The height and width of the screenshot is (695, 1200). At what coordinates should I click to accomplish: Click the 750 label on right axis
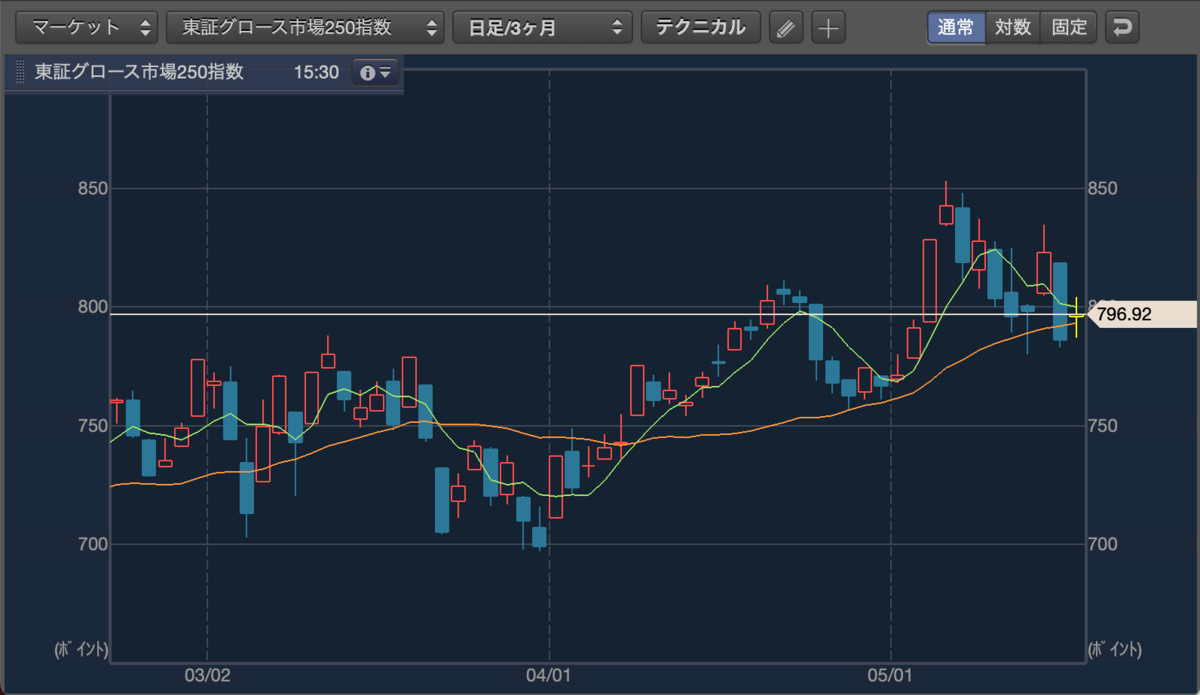click(1104, 426)
